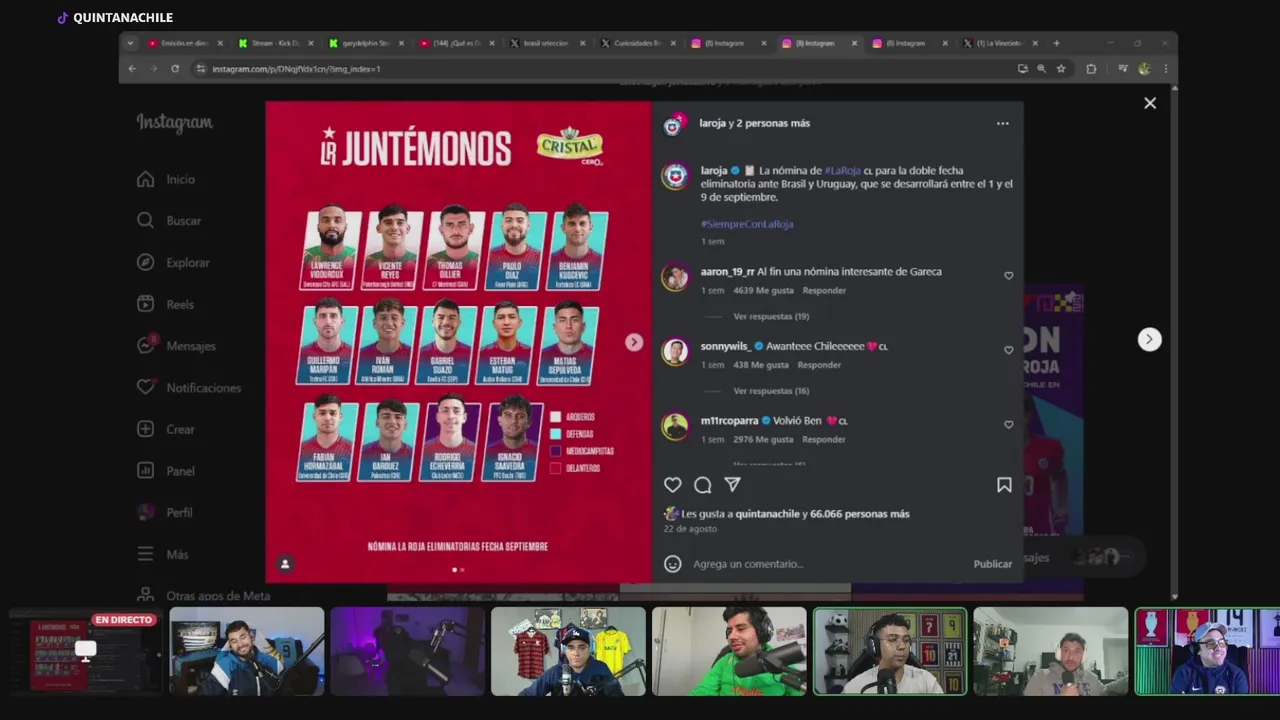Click the Instagram wordmark logo

click(x=175, y=123)
